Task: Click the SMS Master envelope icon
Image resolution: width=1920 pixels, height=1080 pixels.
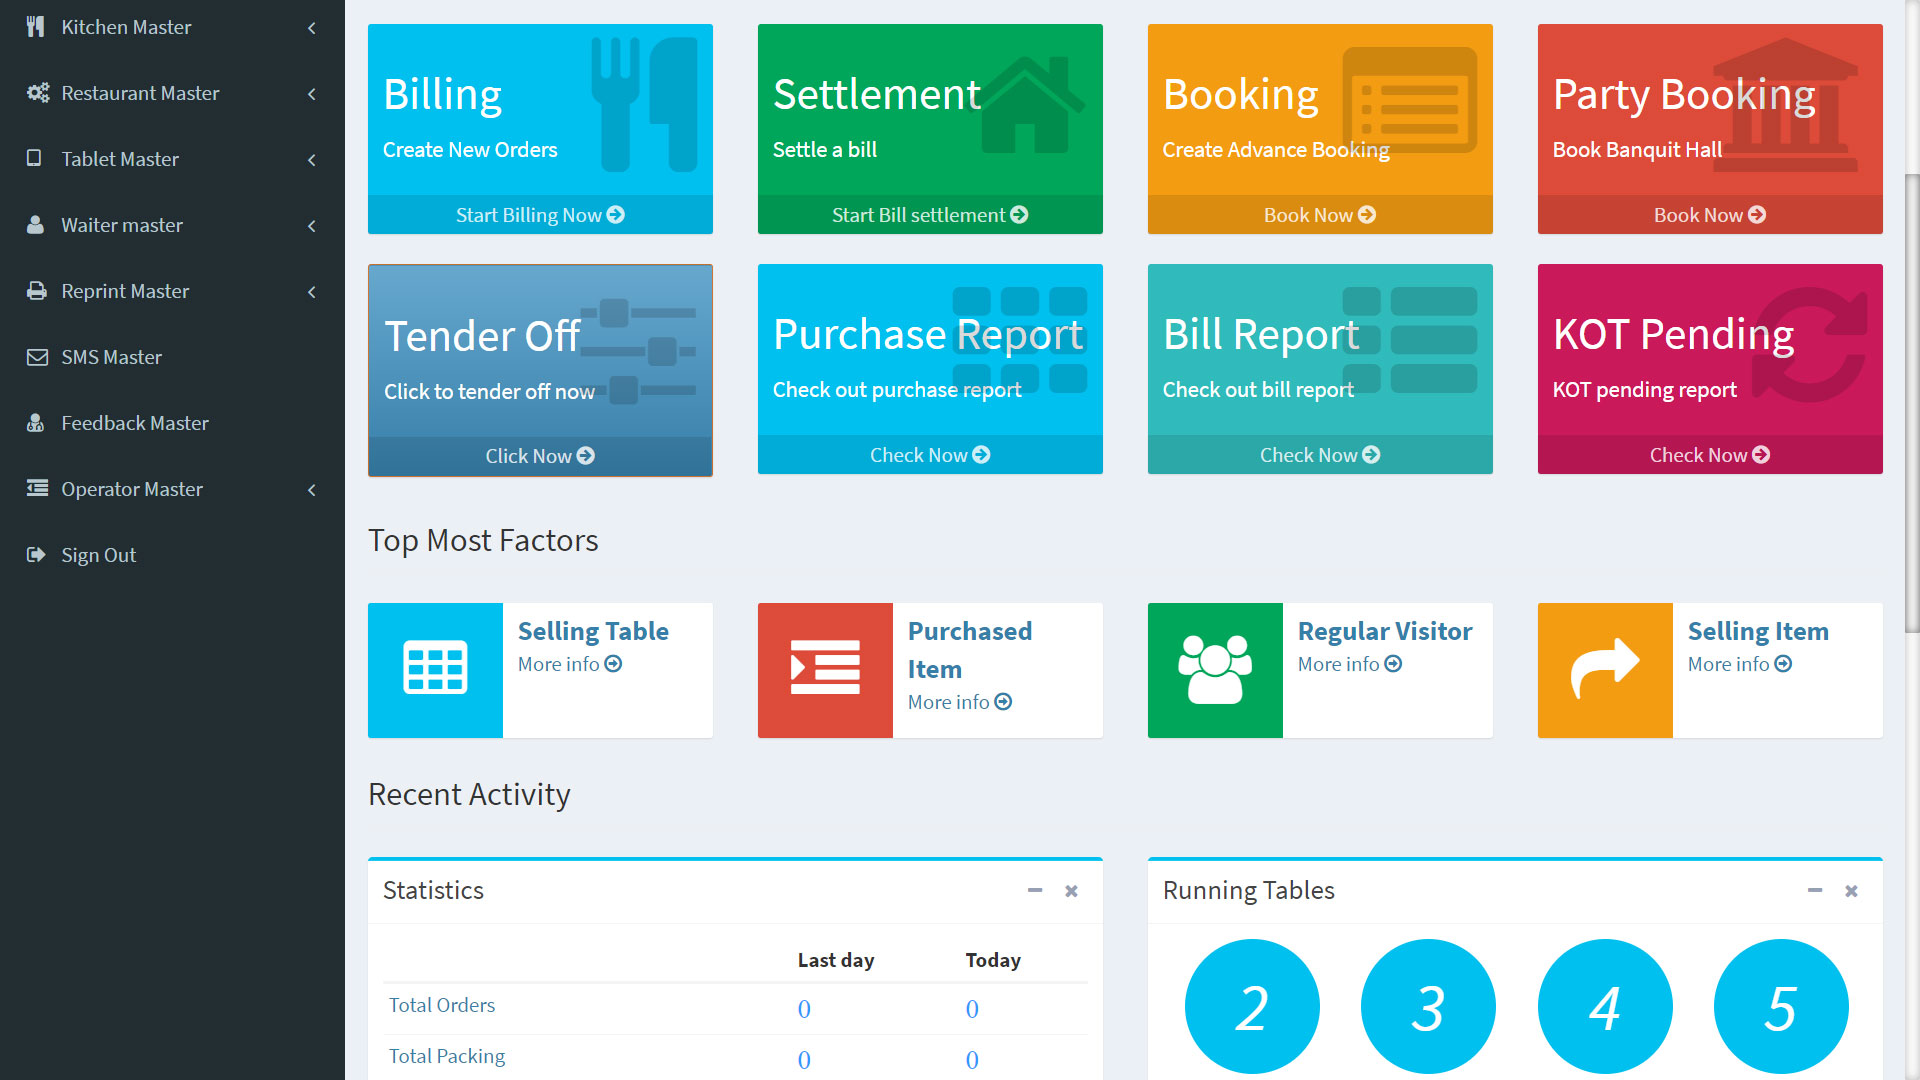Action: pos(37,357)
